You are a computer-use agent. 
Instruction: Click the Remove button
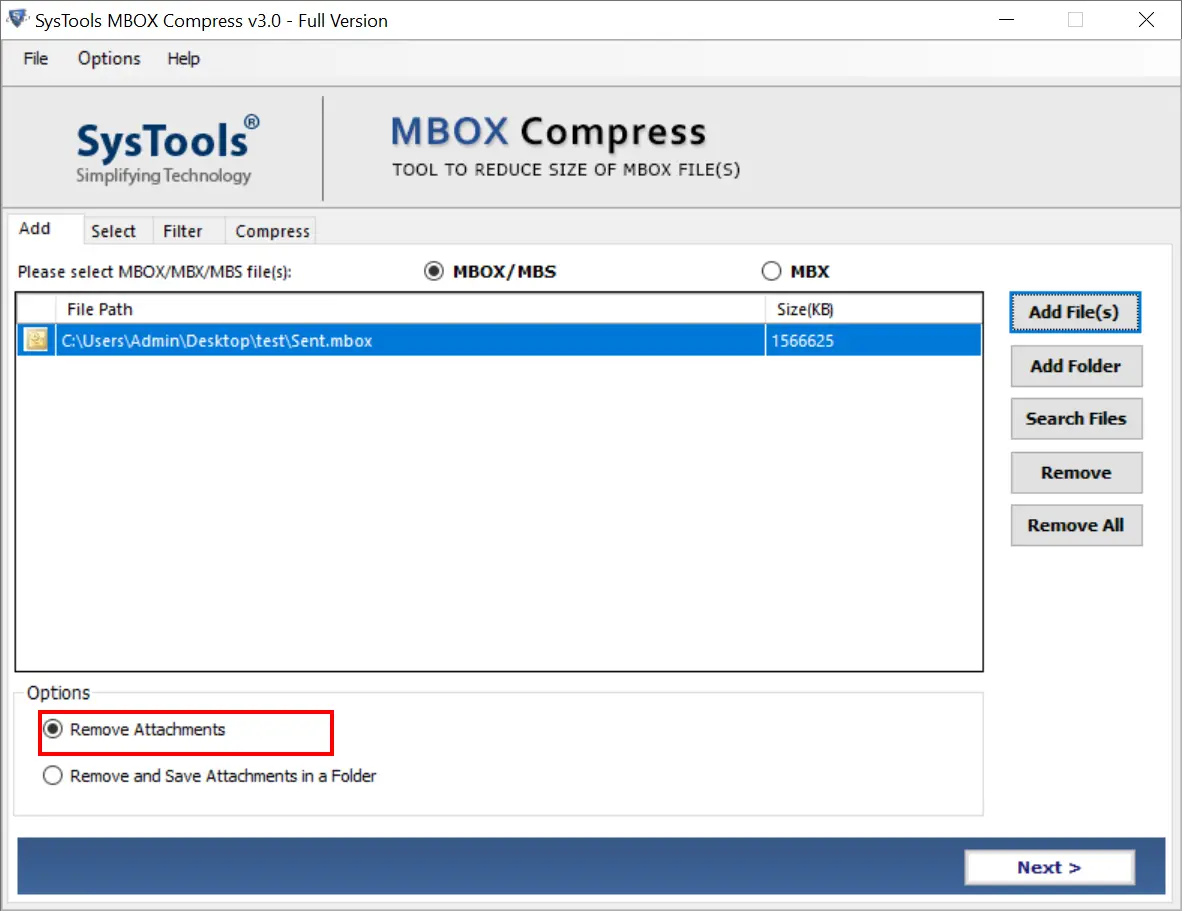tap(1076, 472)
